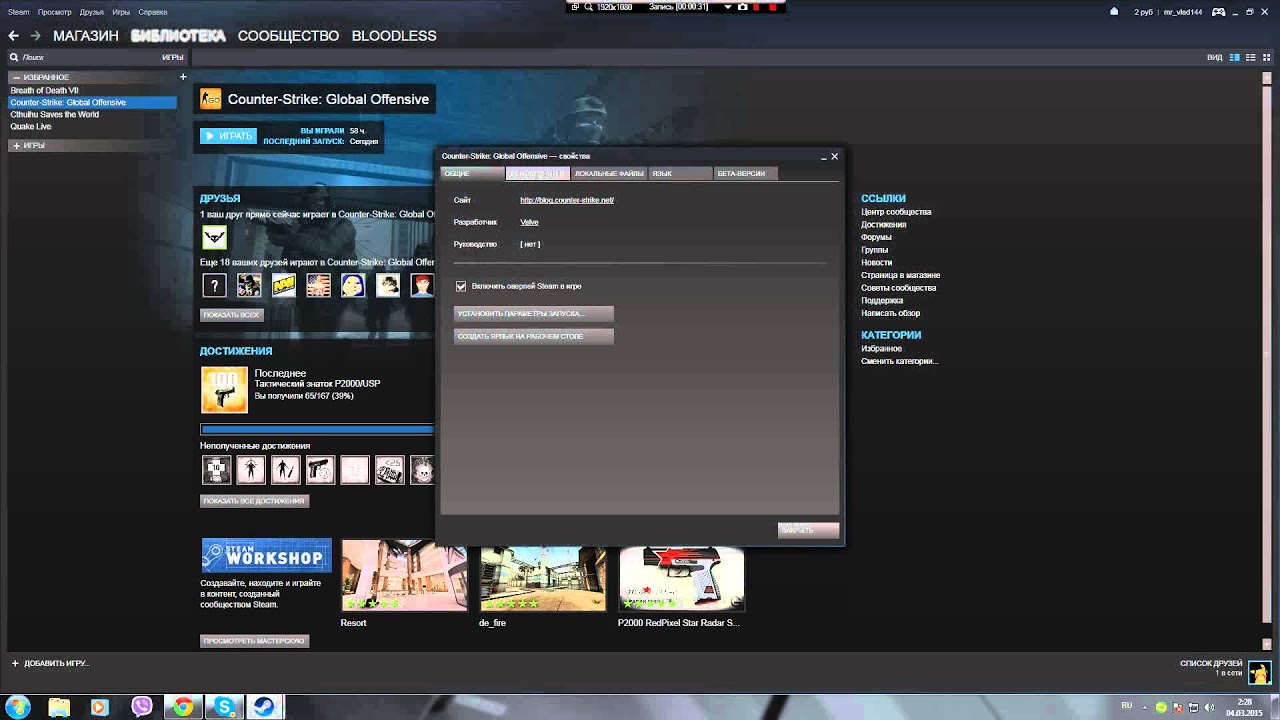Open the question mark friend avatar
Screen dimensions: 1280x720
pyautogui.click(x=214, y=285)
